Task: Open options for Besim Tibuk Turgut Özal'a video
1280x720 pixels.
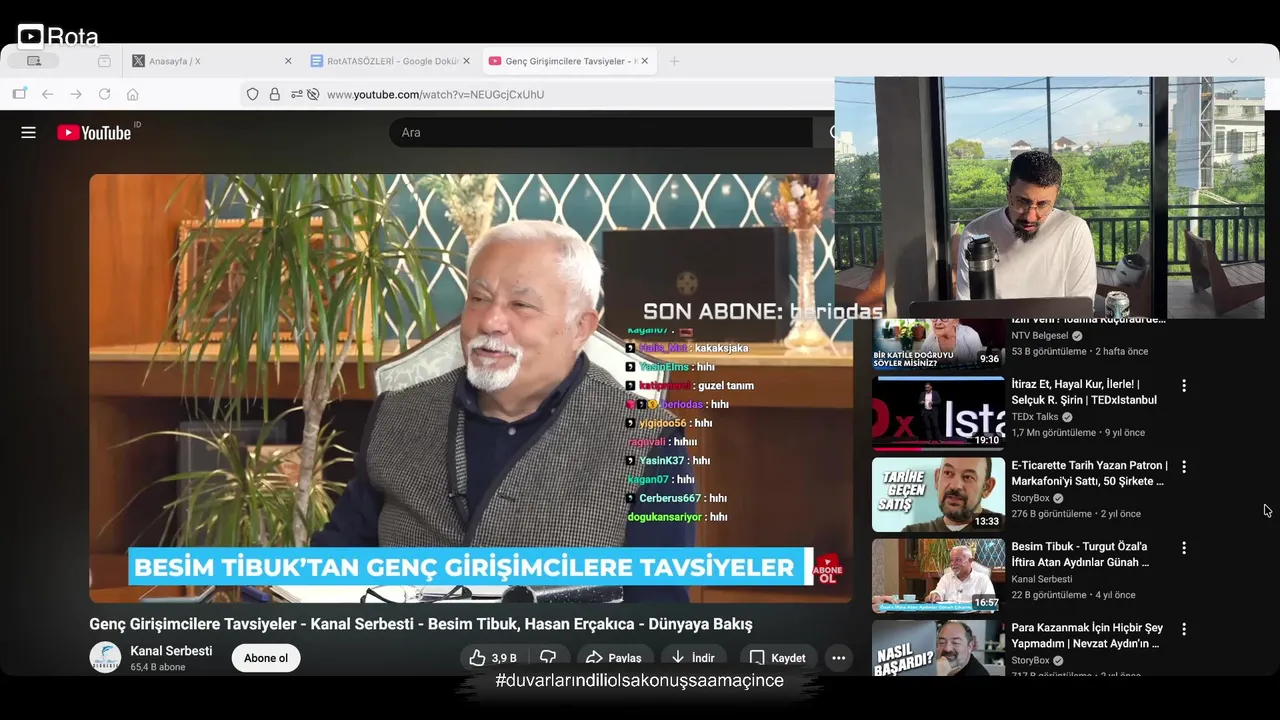Action: point(1184,548)
